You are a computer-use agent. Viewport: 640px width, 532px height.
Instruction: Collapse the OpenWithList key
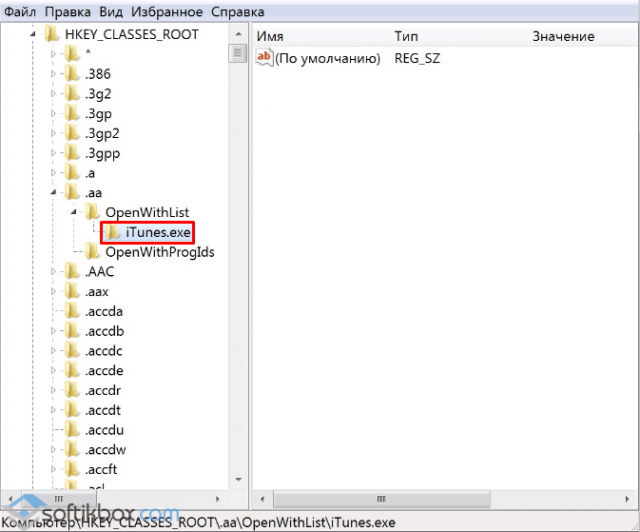point(73,212)
